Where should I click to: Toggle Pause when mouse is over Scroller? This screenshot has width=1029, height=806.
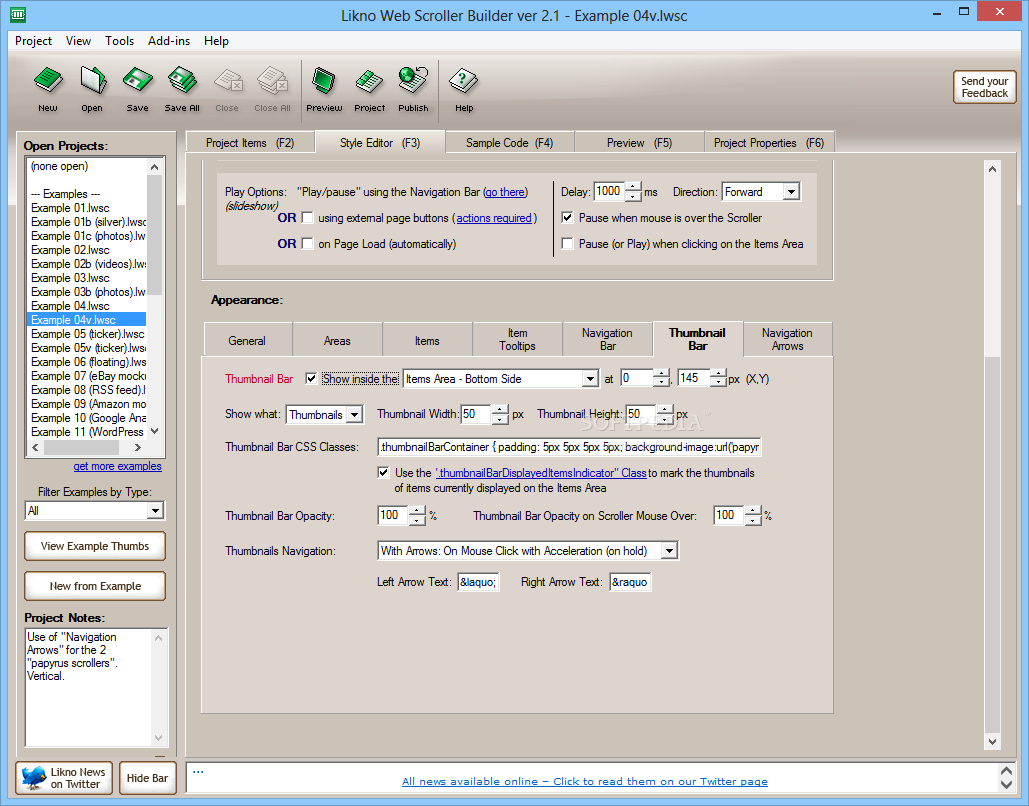click(x=568, y=218)
